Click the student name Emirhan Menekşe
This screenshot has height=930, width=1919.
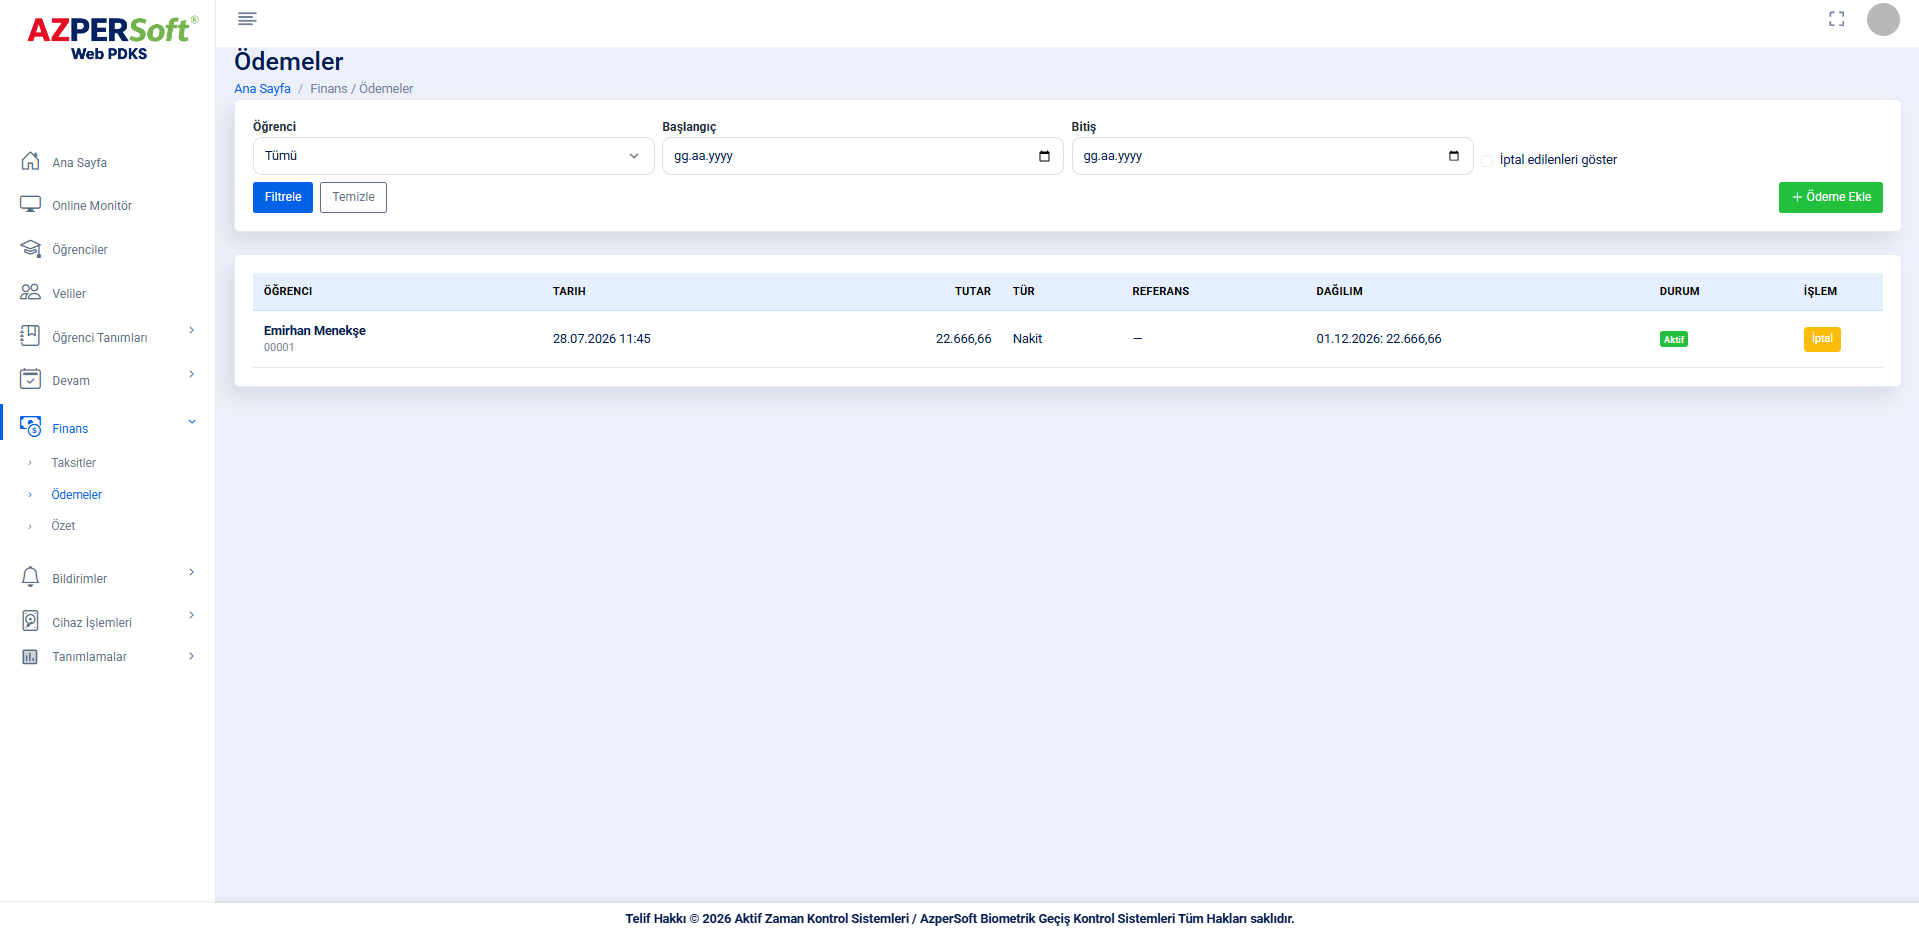(315, 331)
